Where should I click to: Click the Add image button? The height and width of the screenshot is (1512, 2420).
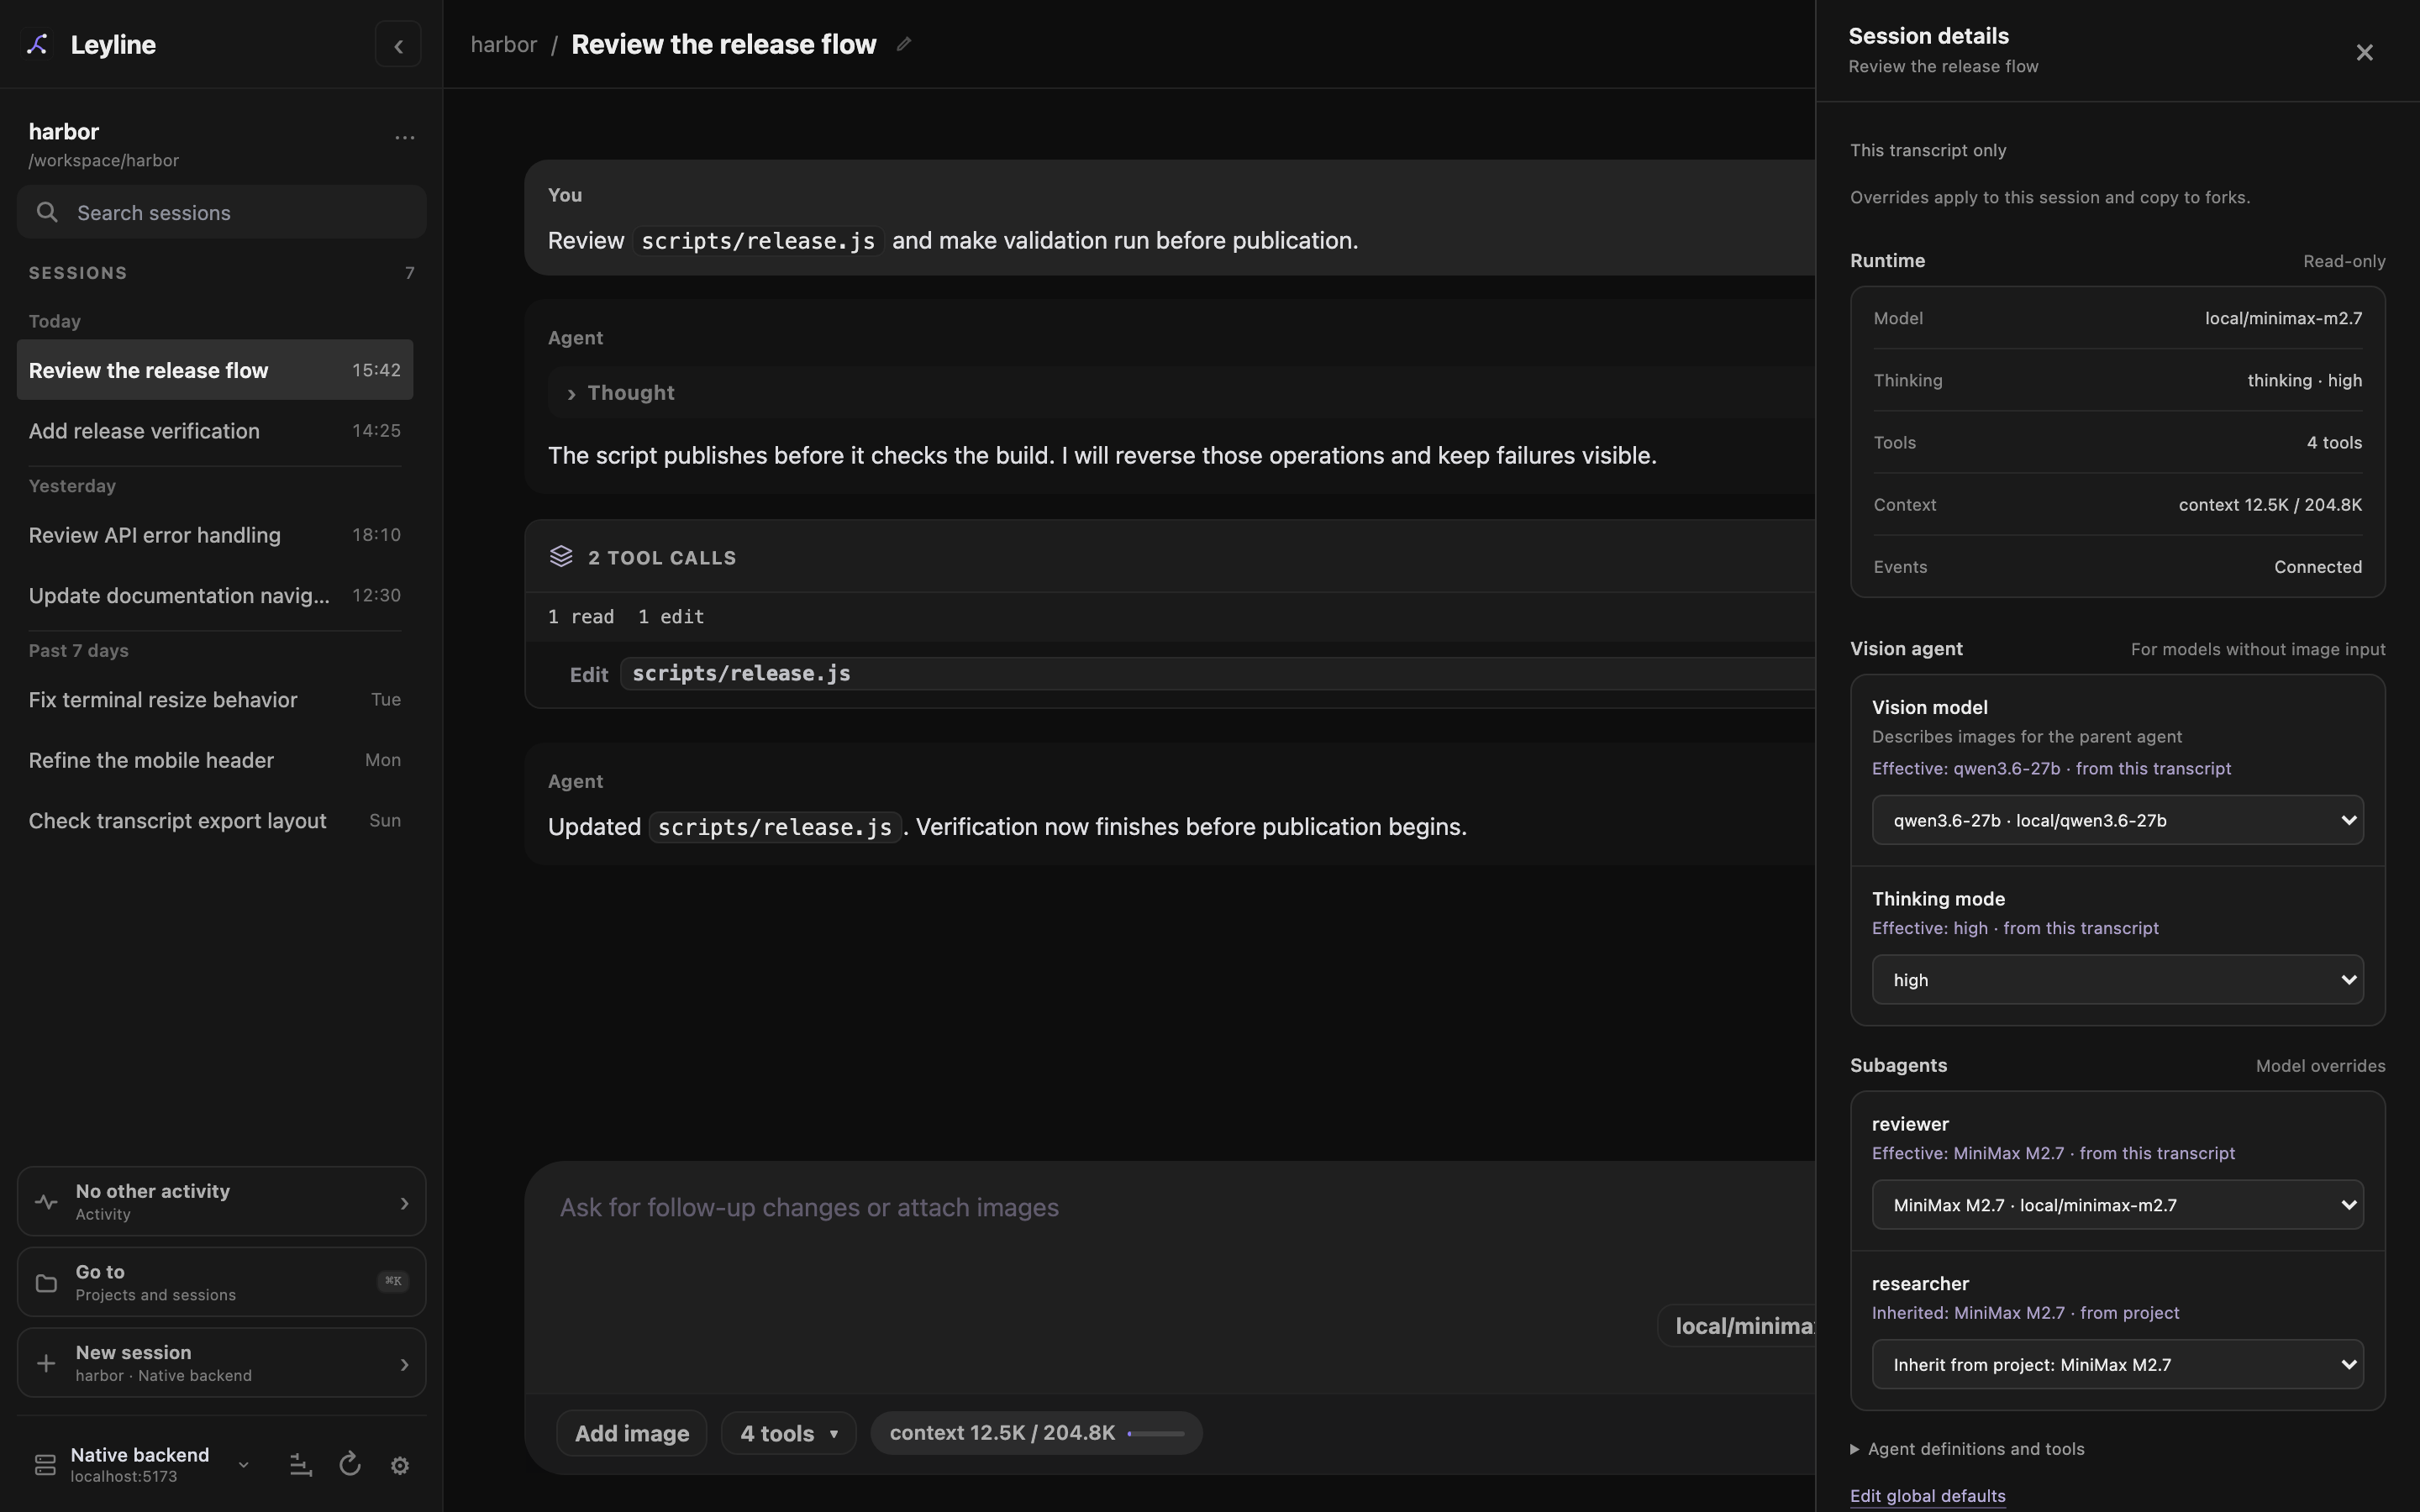(632, 1433)
